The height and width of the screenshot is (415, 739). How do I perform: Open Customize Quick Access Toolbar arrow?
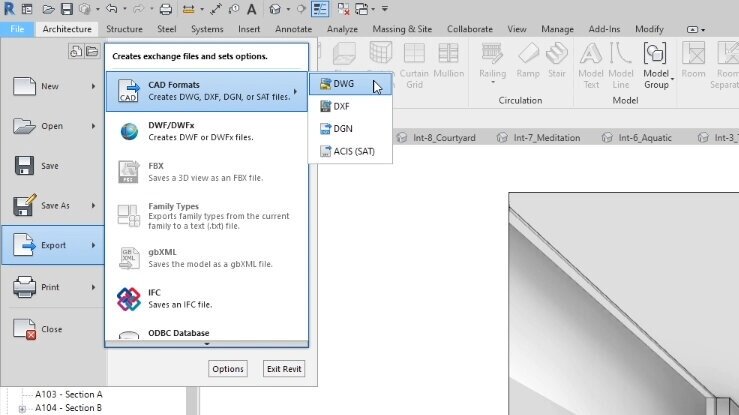tap(385, 9)
